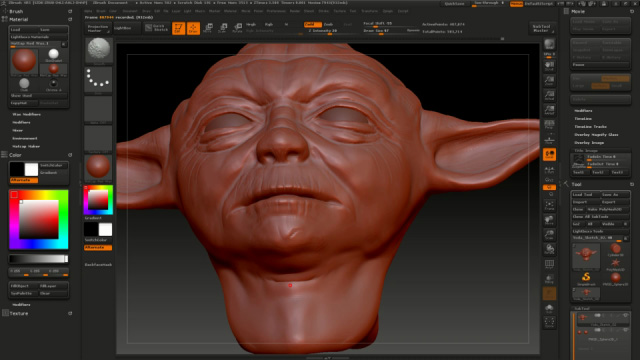Toggle the Floor grid icon
Screen dimensions: 640x360
549,140
